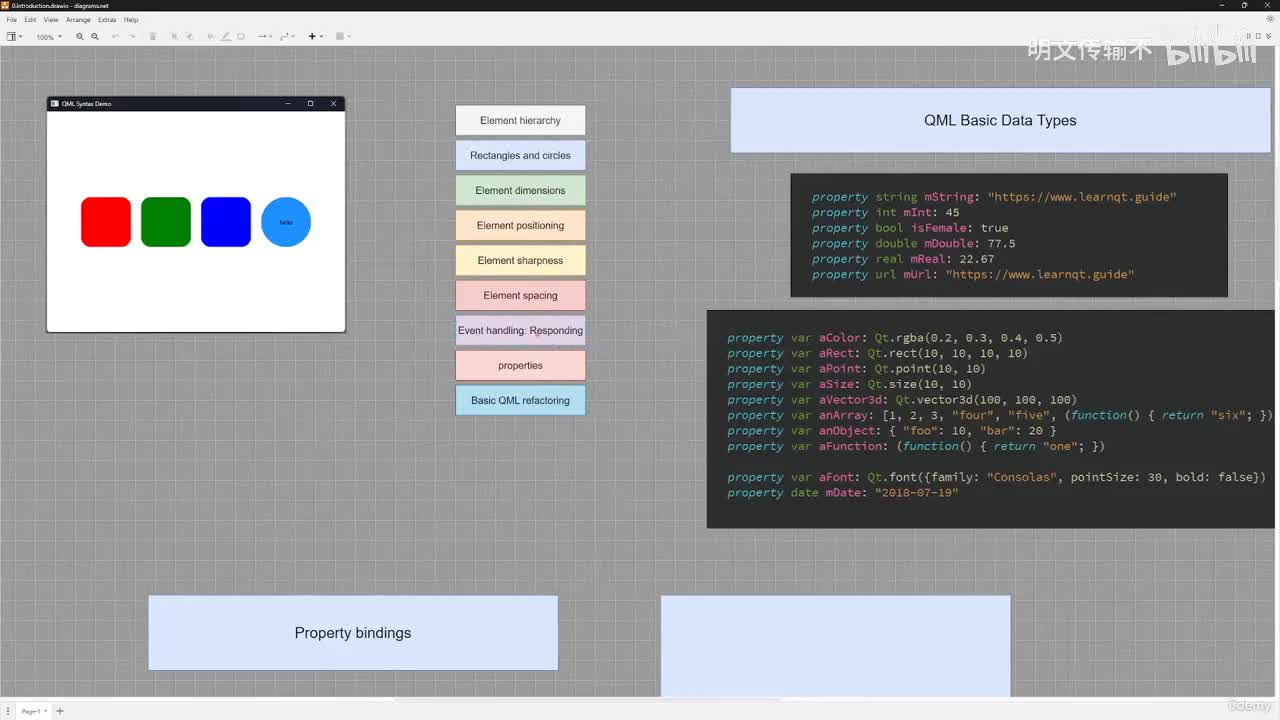Toggle the light/dark appearance sun icon
This screenshot has width=1280, height=720.
(1270, 19)
